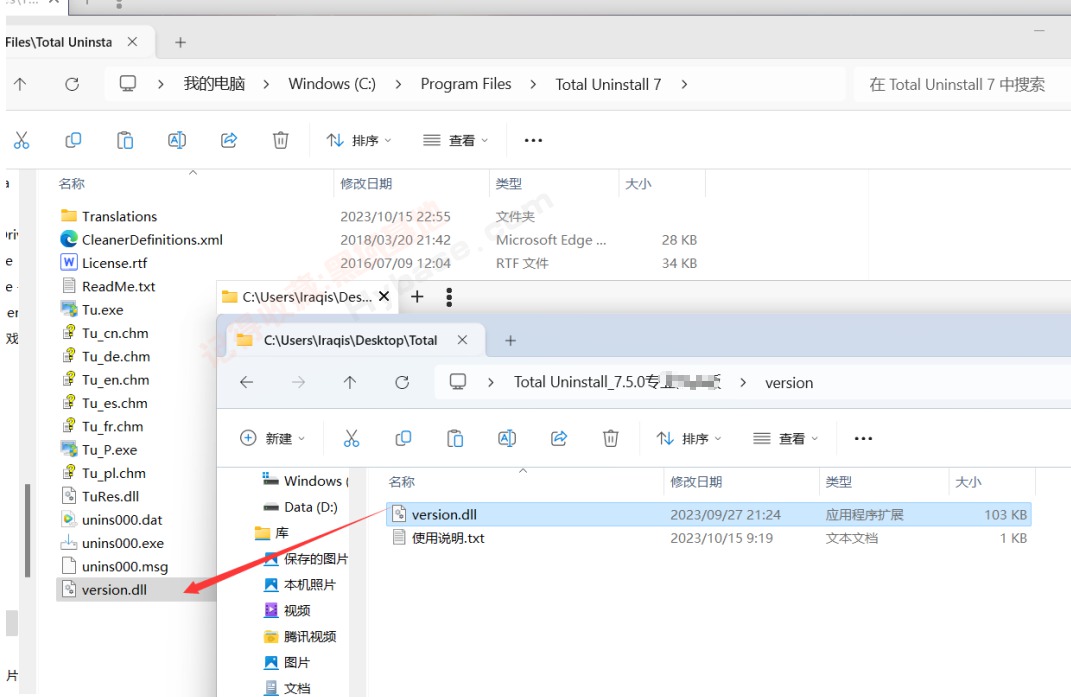The height and width of the screenshot is (697, 1071).
Task: Open vertical ellipsis menu in middle window
Action: [x=449, y=297]
